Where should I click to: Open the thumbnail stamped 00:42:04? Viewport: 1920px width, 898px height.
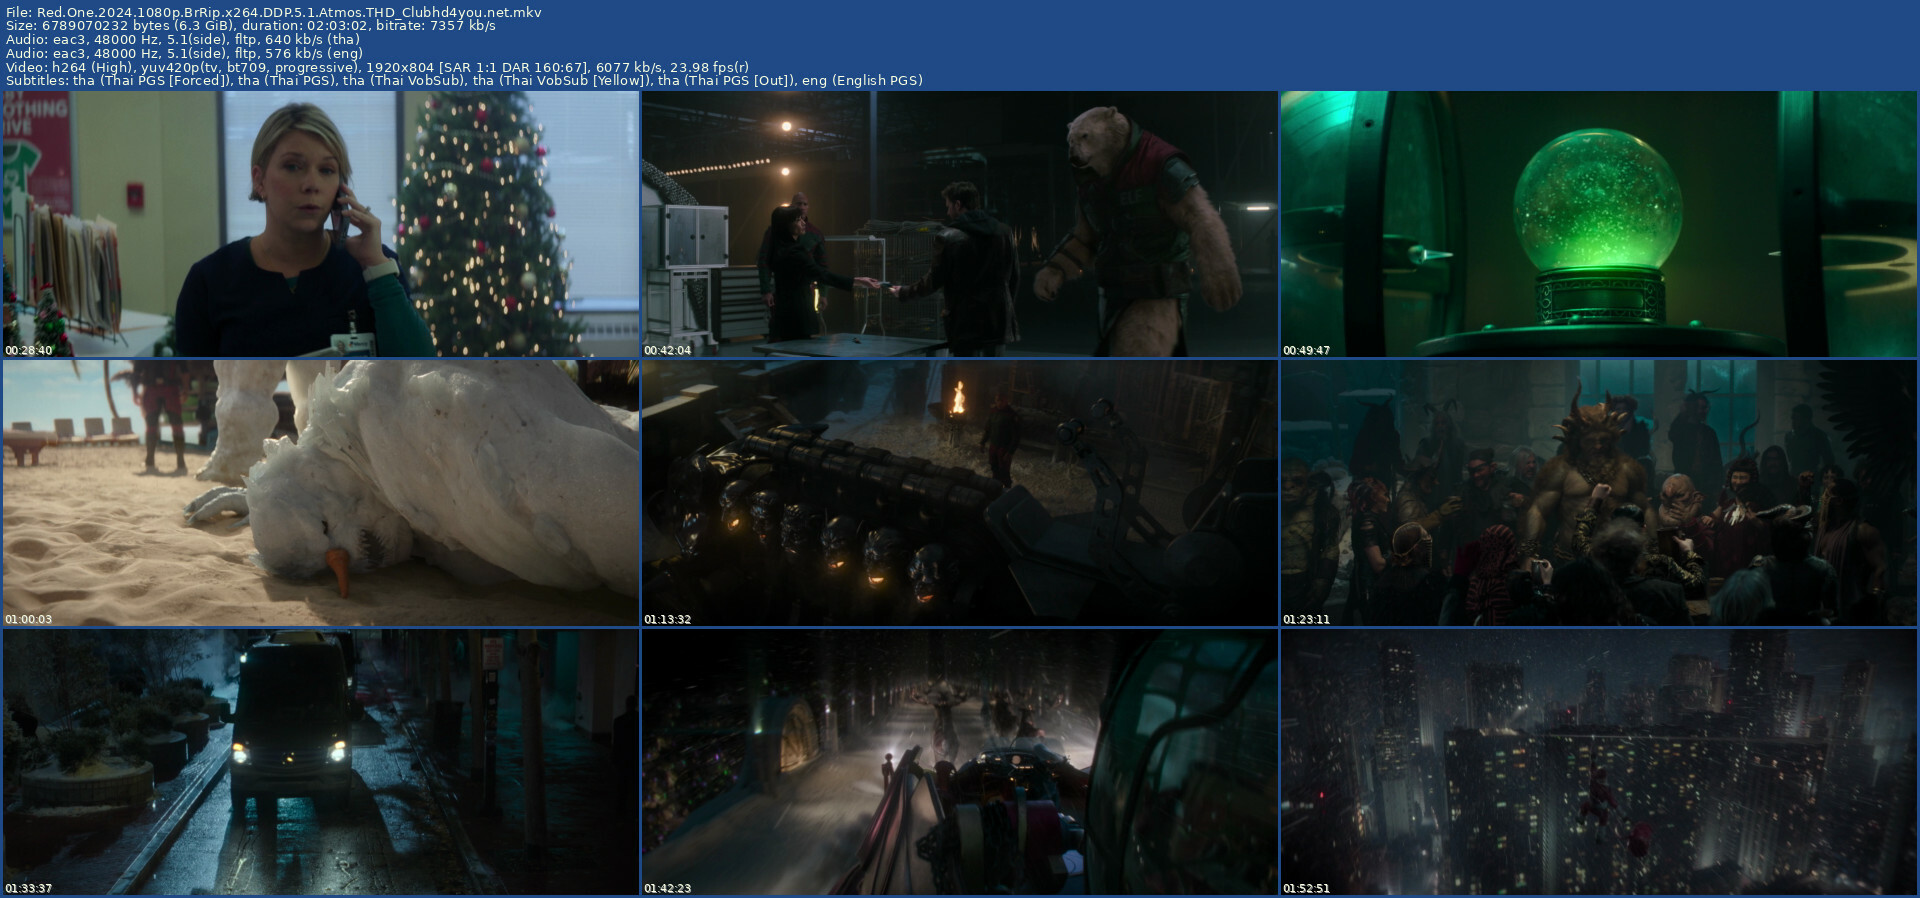click(x=960, y=224)
